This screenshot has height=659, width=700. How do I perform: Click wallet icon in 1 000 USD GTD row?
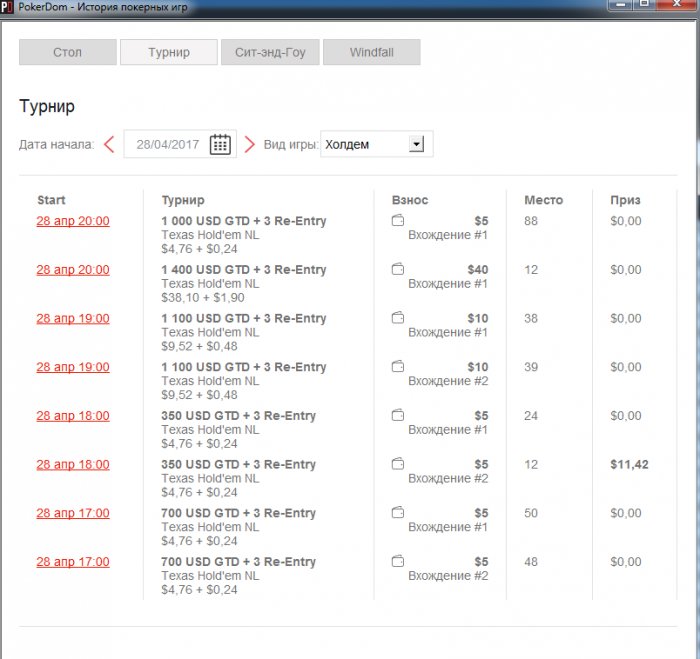coord(398,221)
